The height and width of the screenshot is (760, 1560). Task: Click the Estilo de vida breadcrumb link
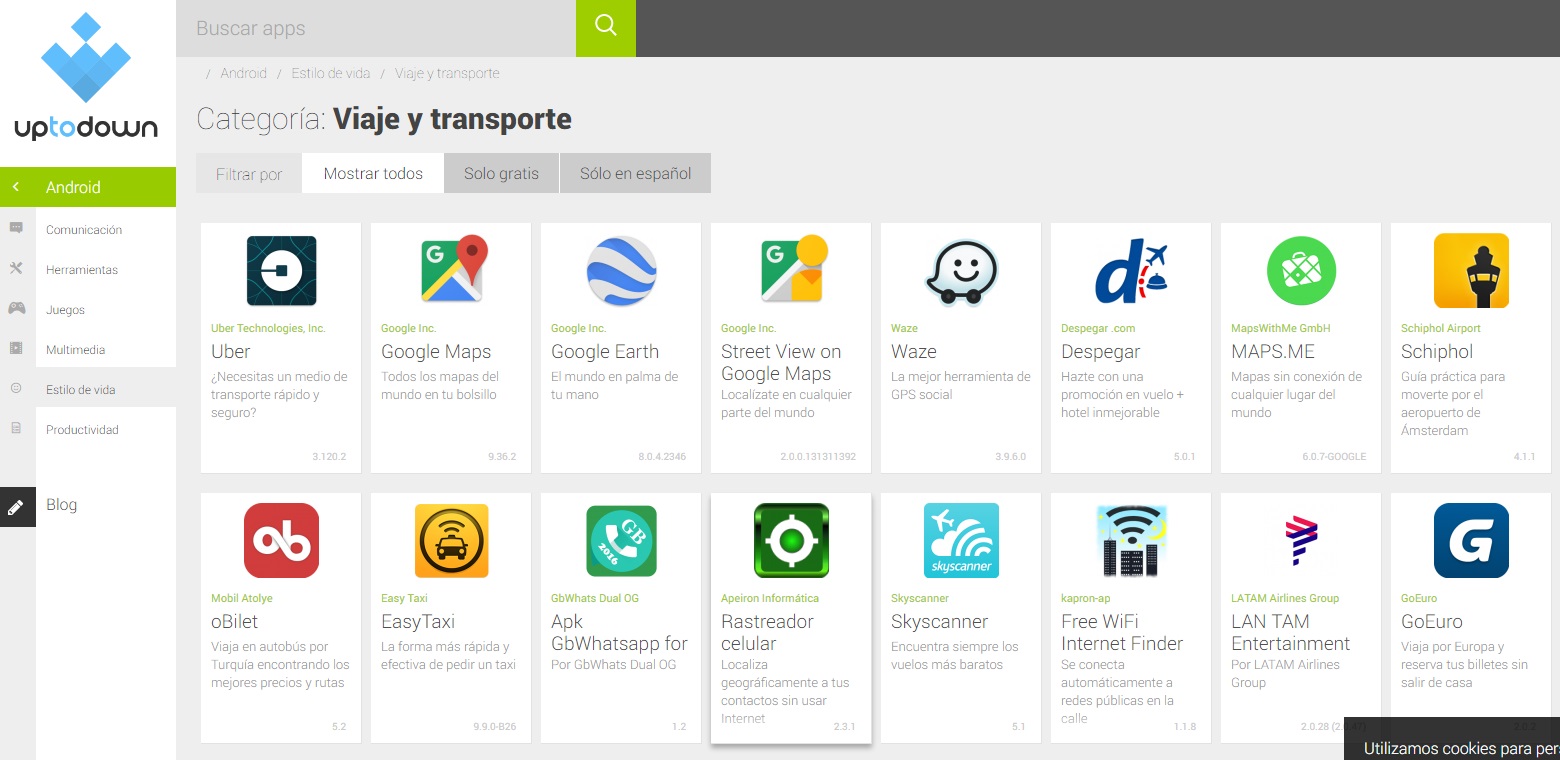[x=330, y=73]
